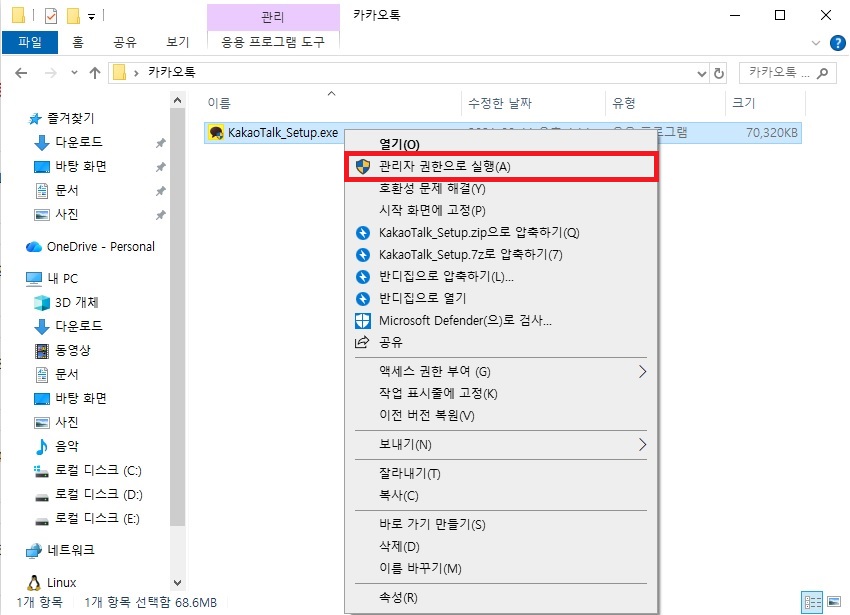Click the admin shield icon in context menu

[363, 166]
